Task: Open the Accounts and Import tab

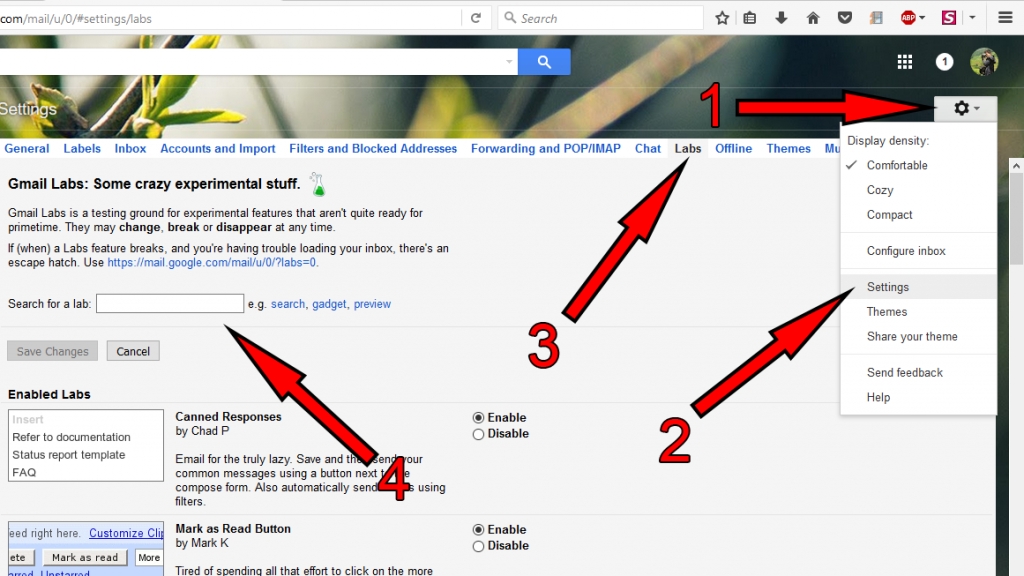Action: tap(217, 148)
